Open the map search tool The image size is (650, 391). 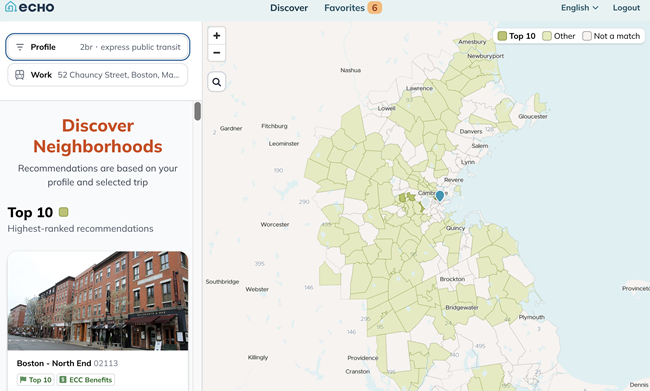point(216,82)
